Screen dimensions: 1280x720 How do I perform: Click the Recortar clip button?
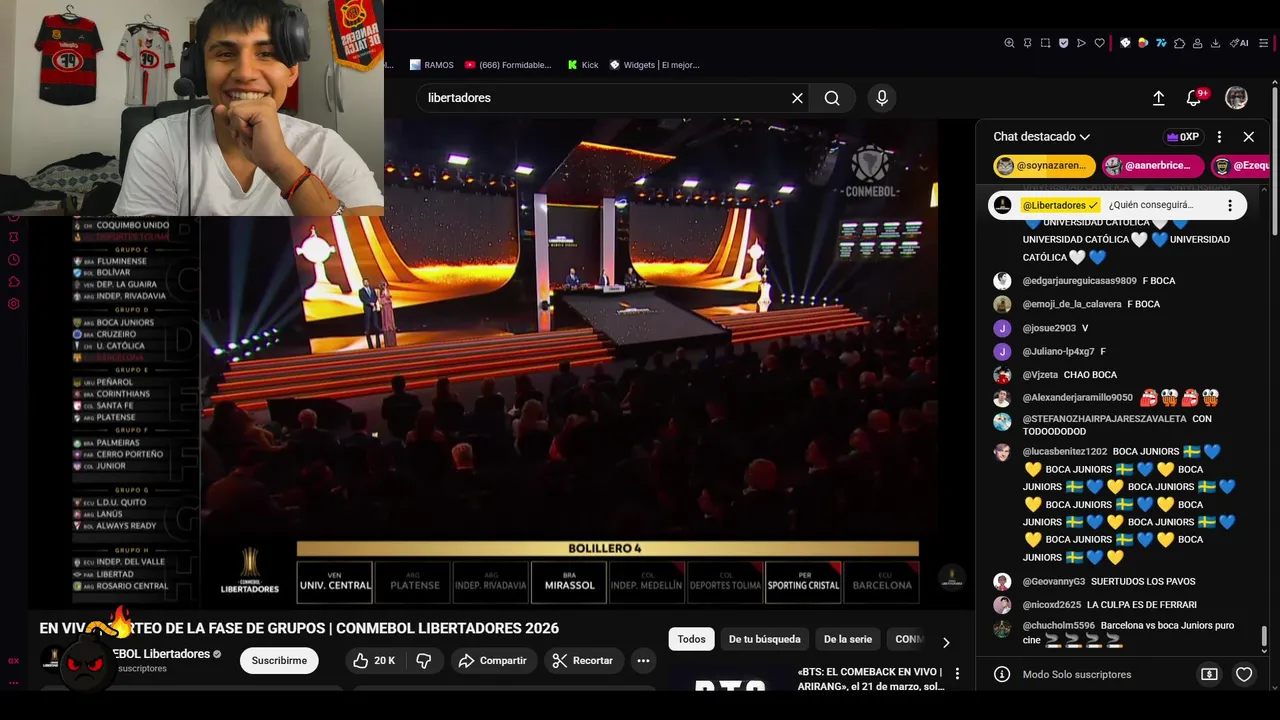tap(583, 660)
